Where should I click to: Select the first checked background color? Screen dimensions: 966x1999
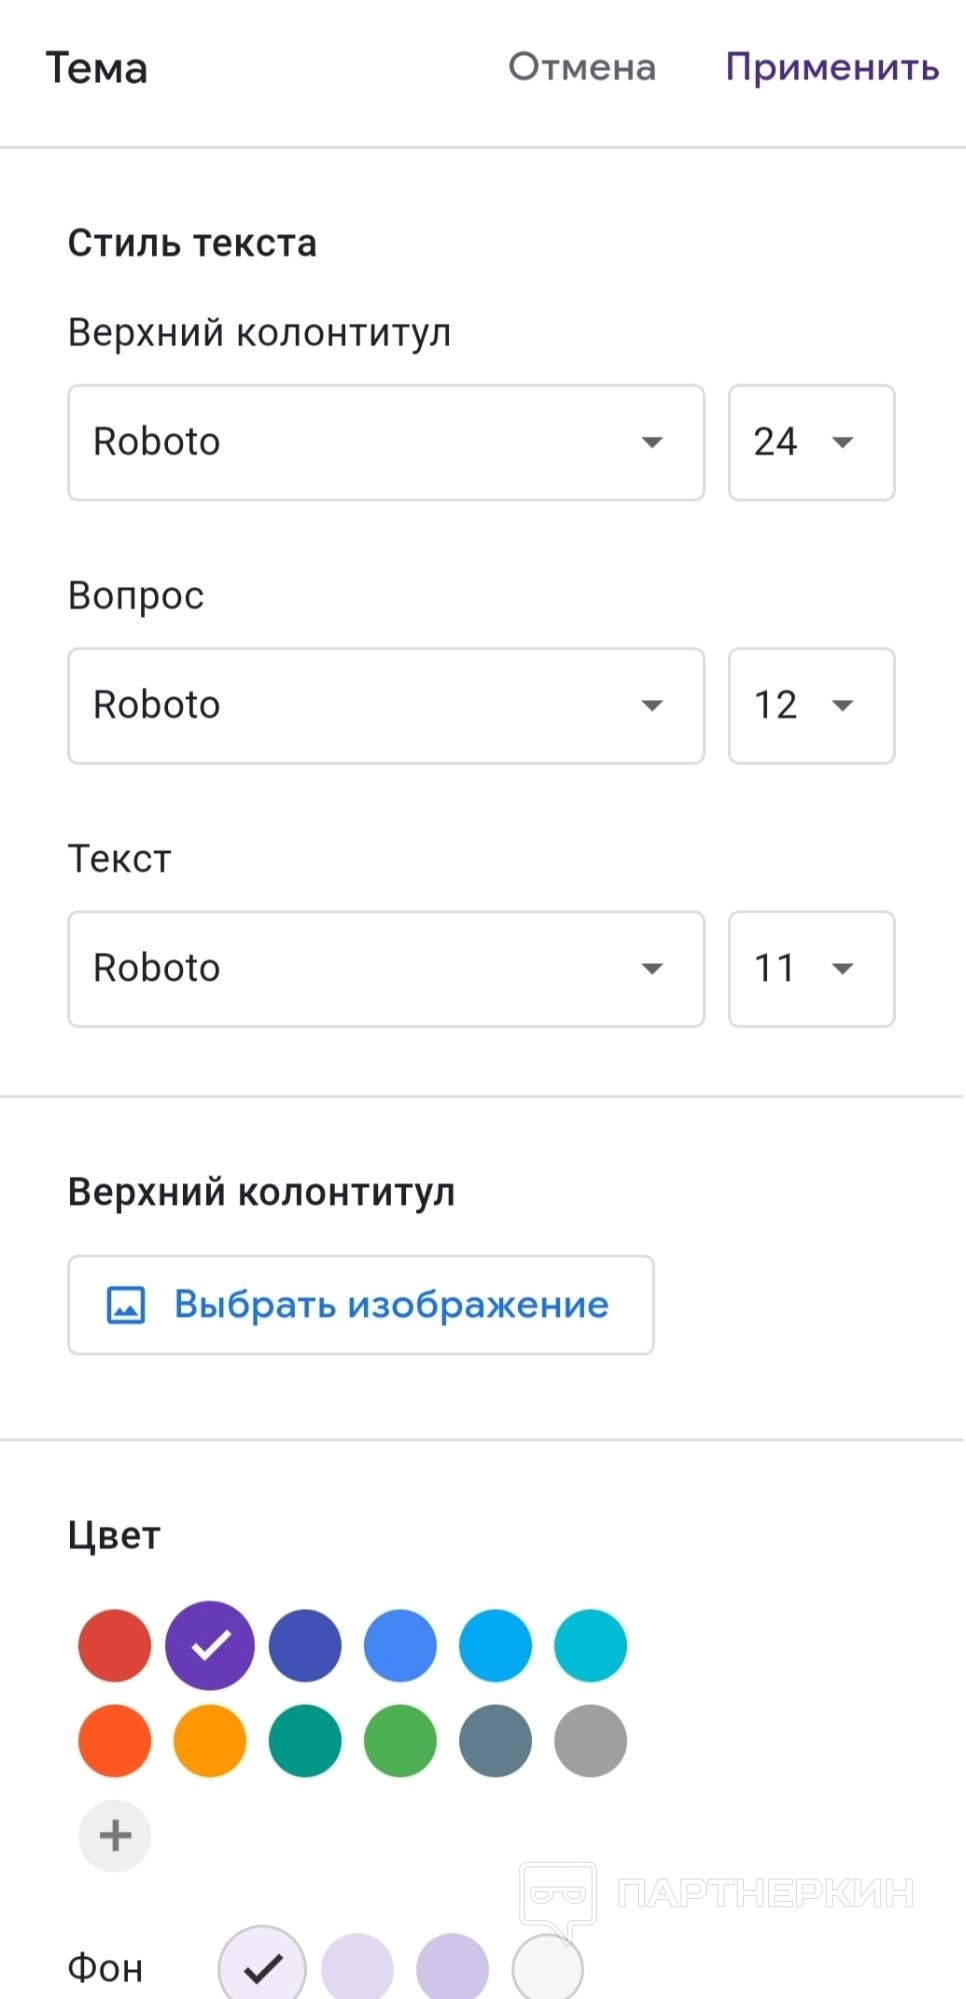262,1967
